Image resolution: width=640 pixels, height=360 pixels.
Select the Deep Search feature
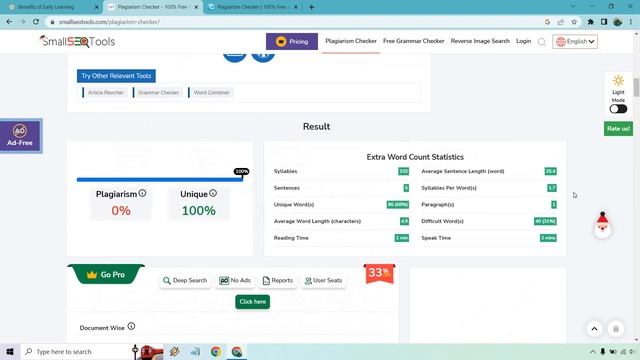tap(185, 281)
